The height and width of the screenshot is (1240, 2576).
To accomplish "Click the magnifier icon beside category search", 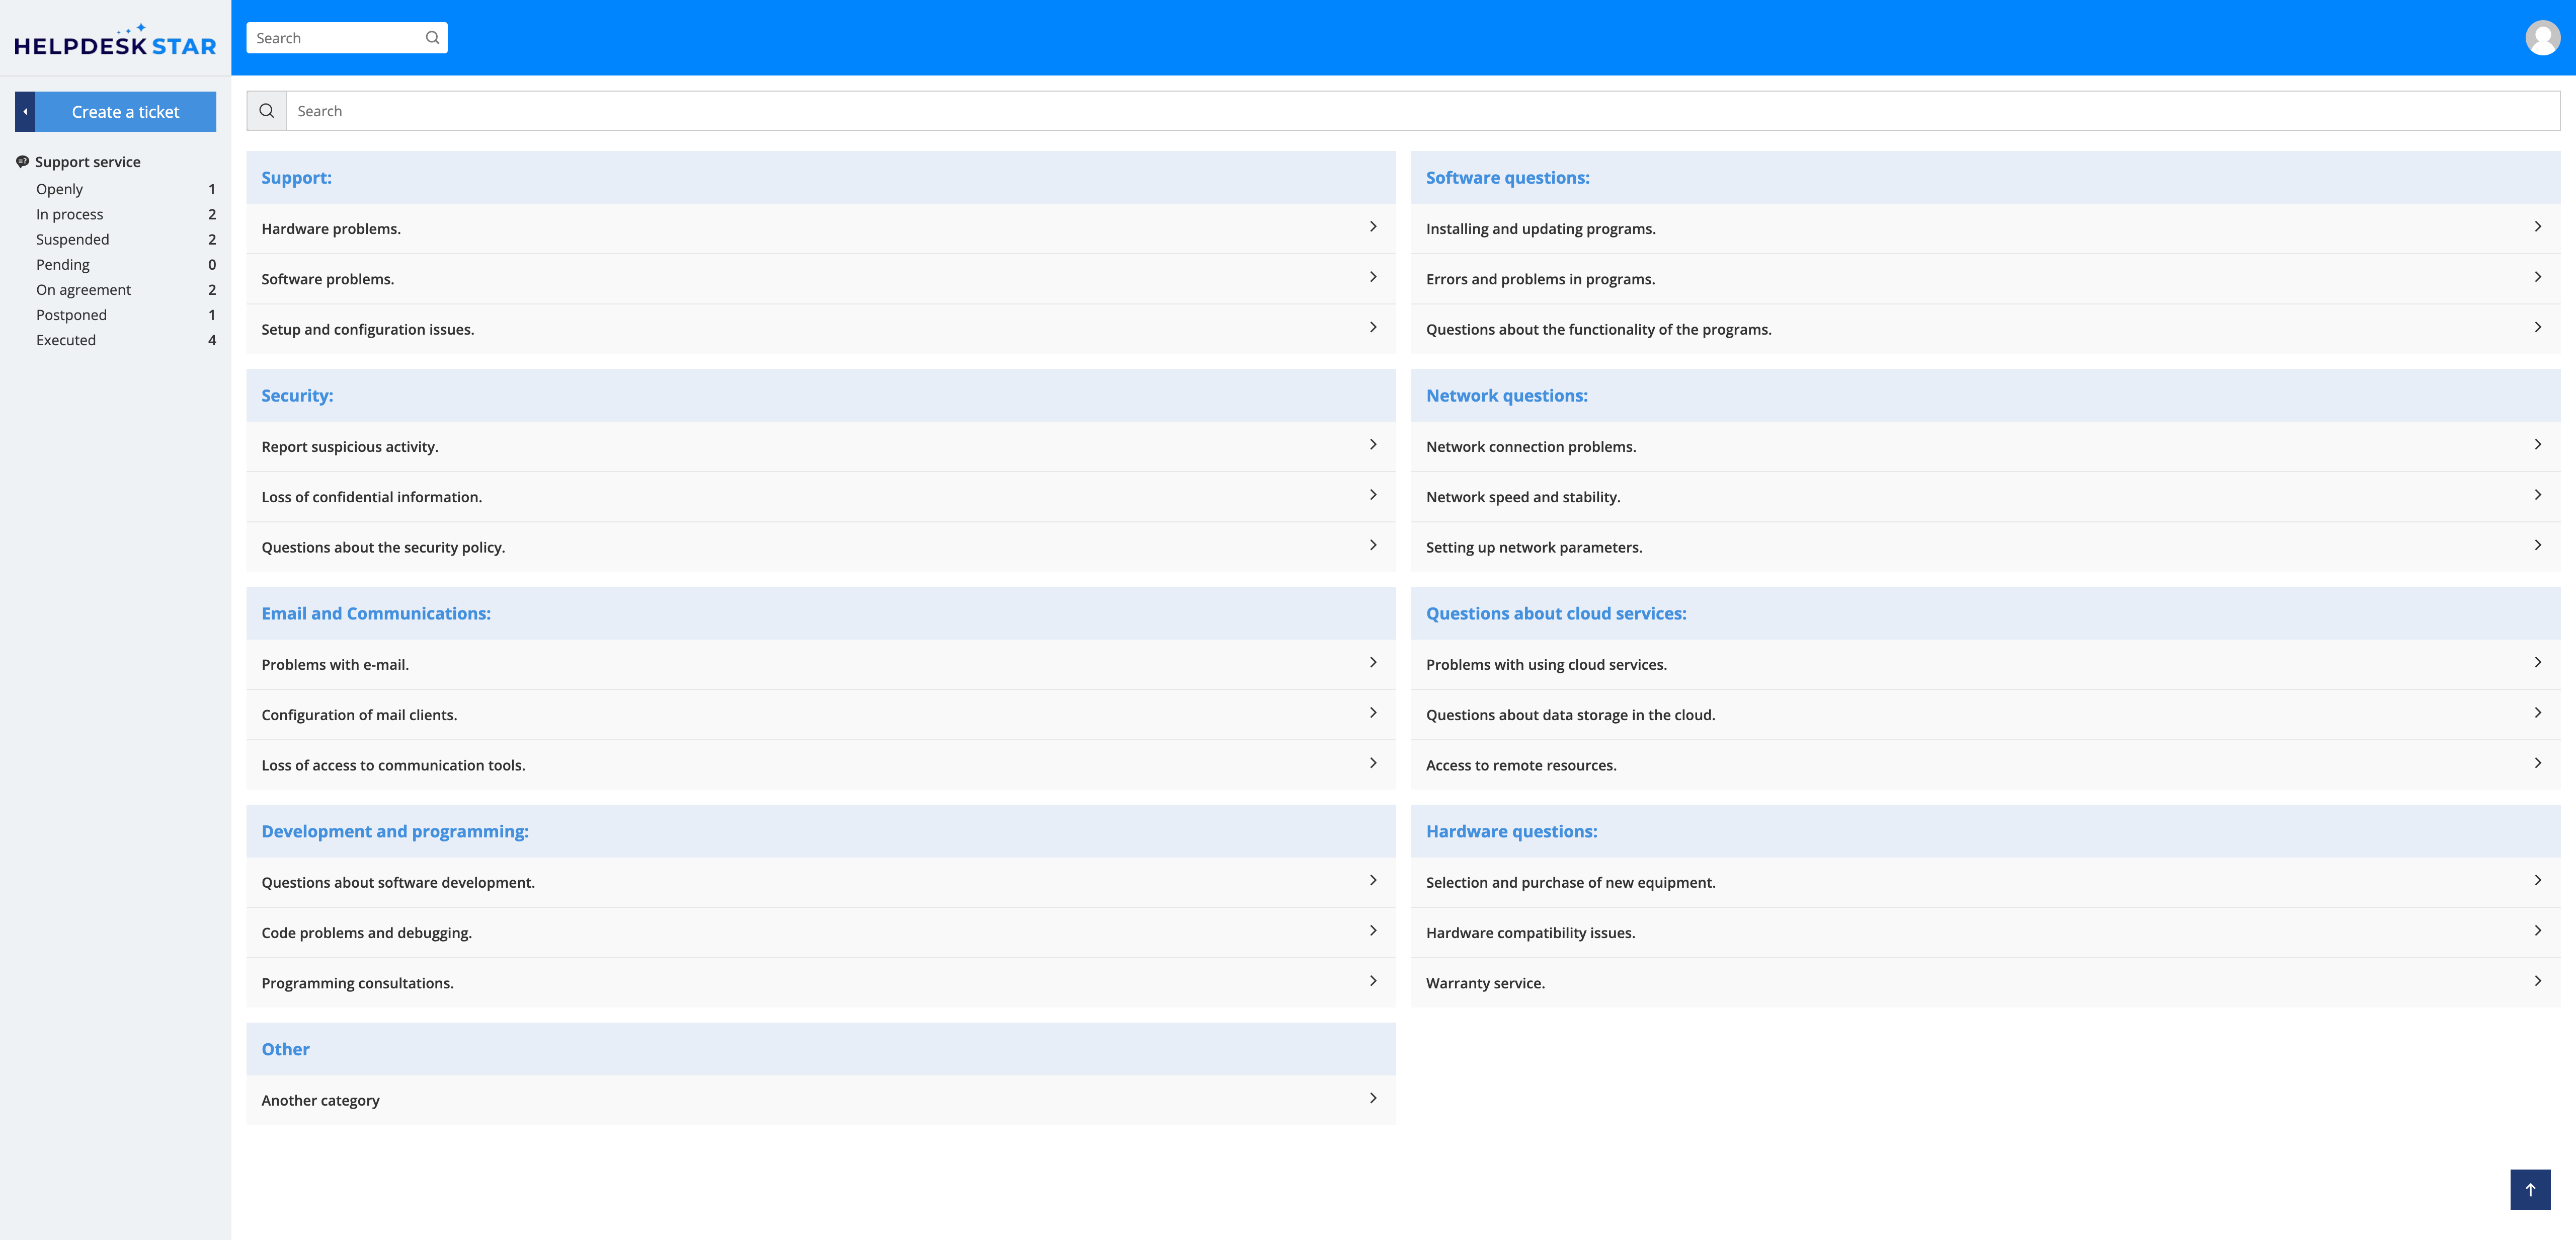I will [267, 111].
